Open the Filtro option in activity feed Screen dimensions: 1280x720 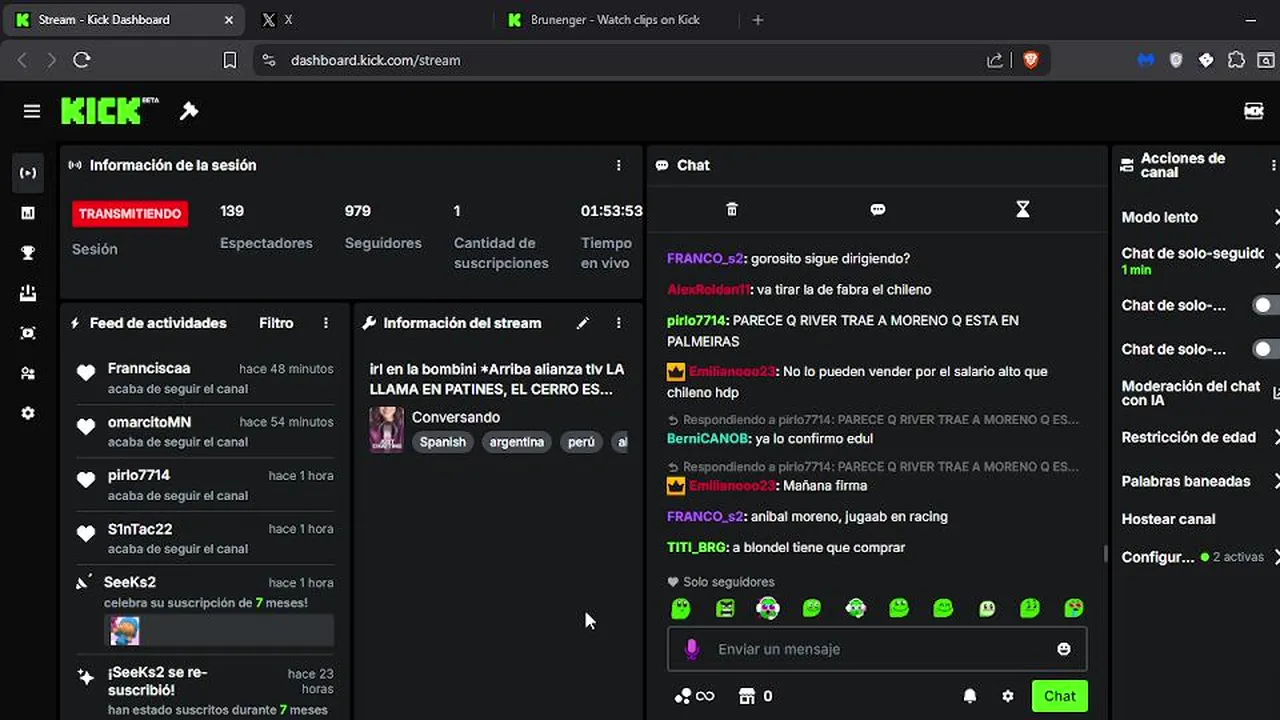[x=276, y=323]
